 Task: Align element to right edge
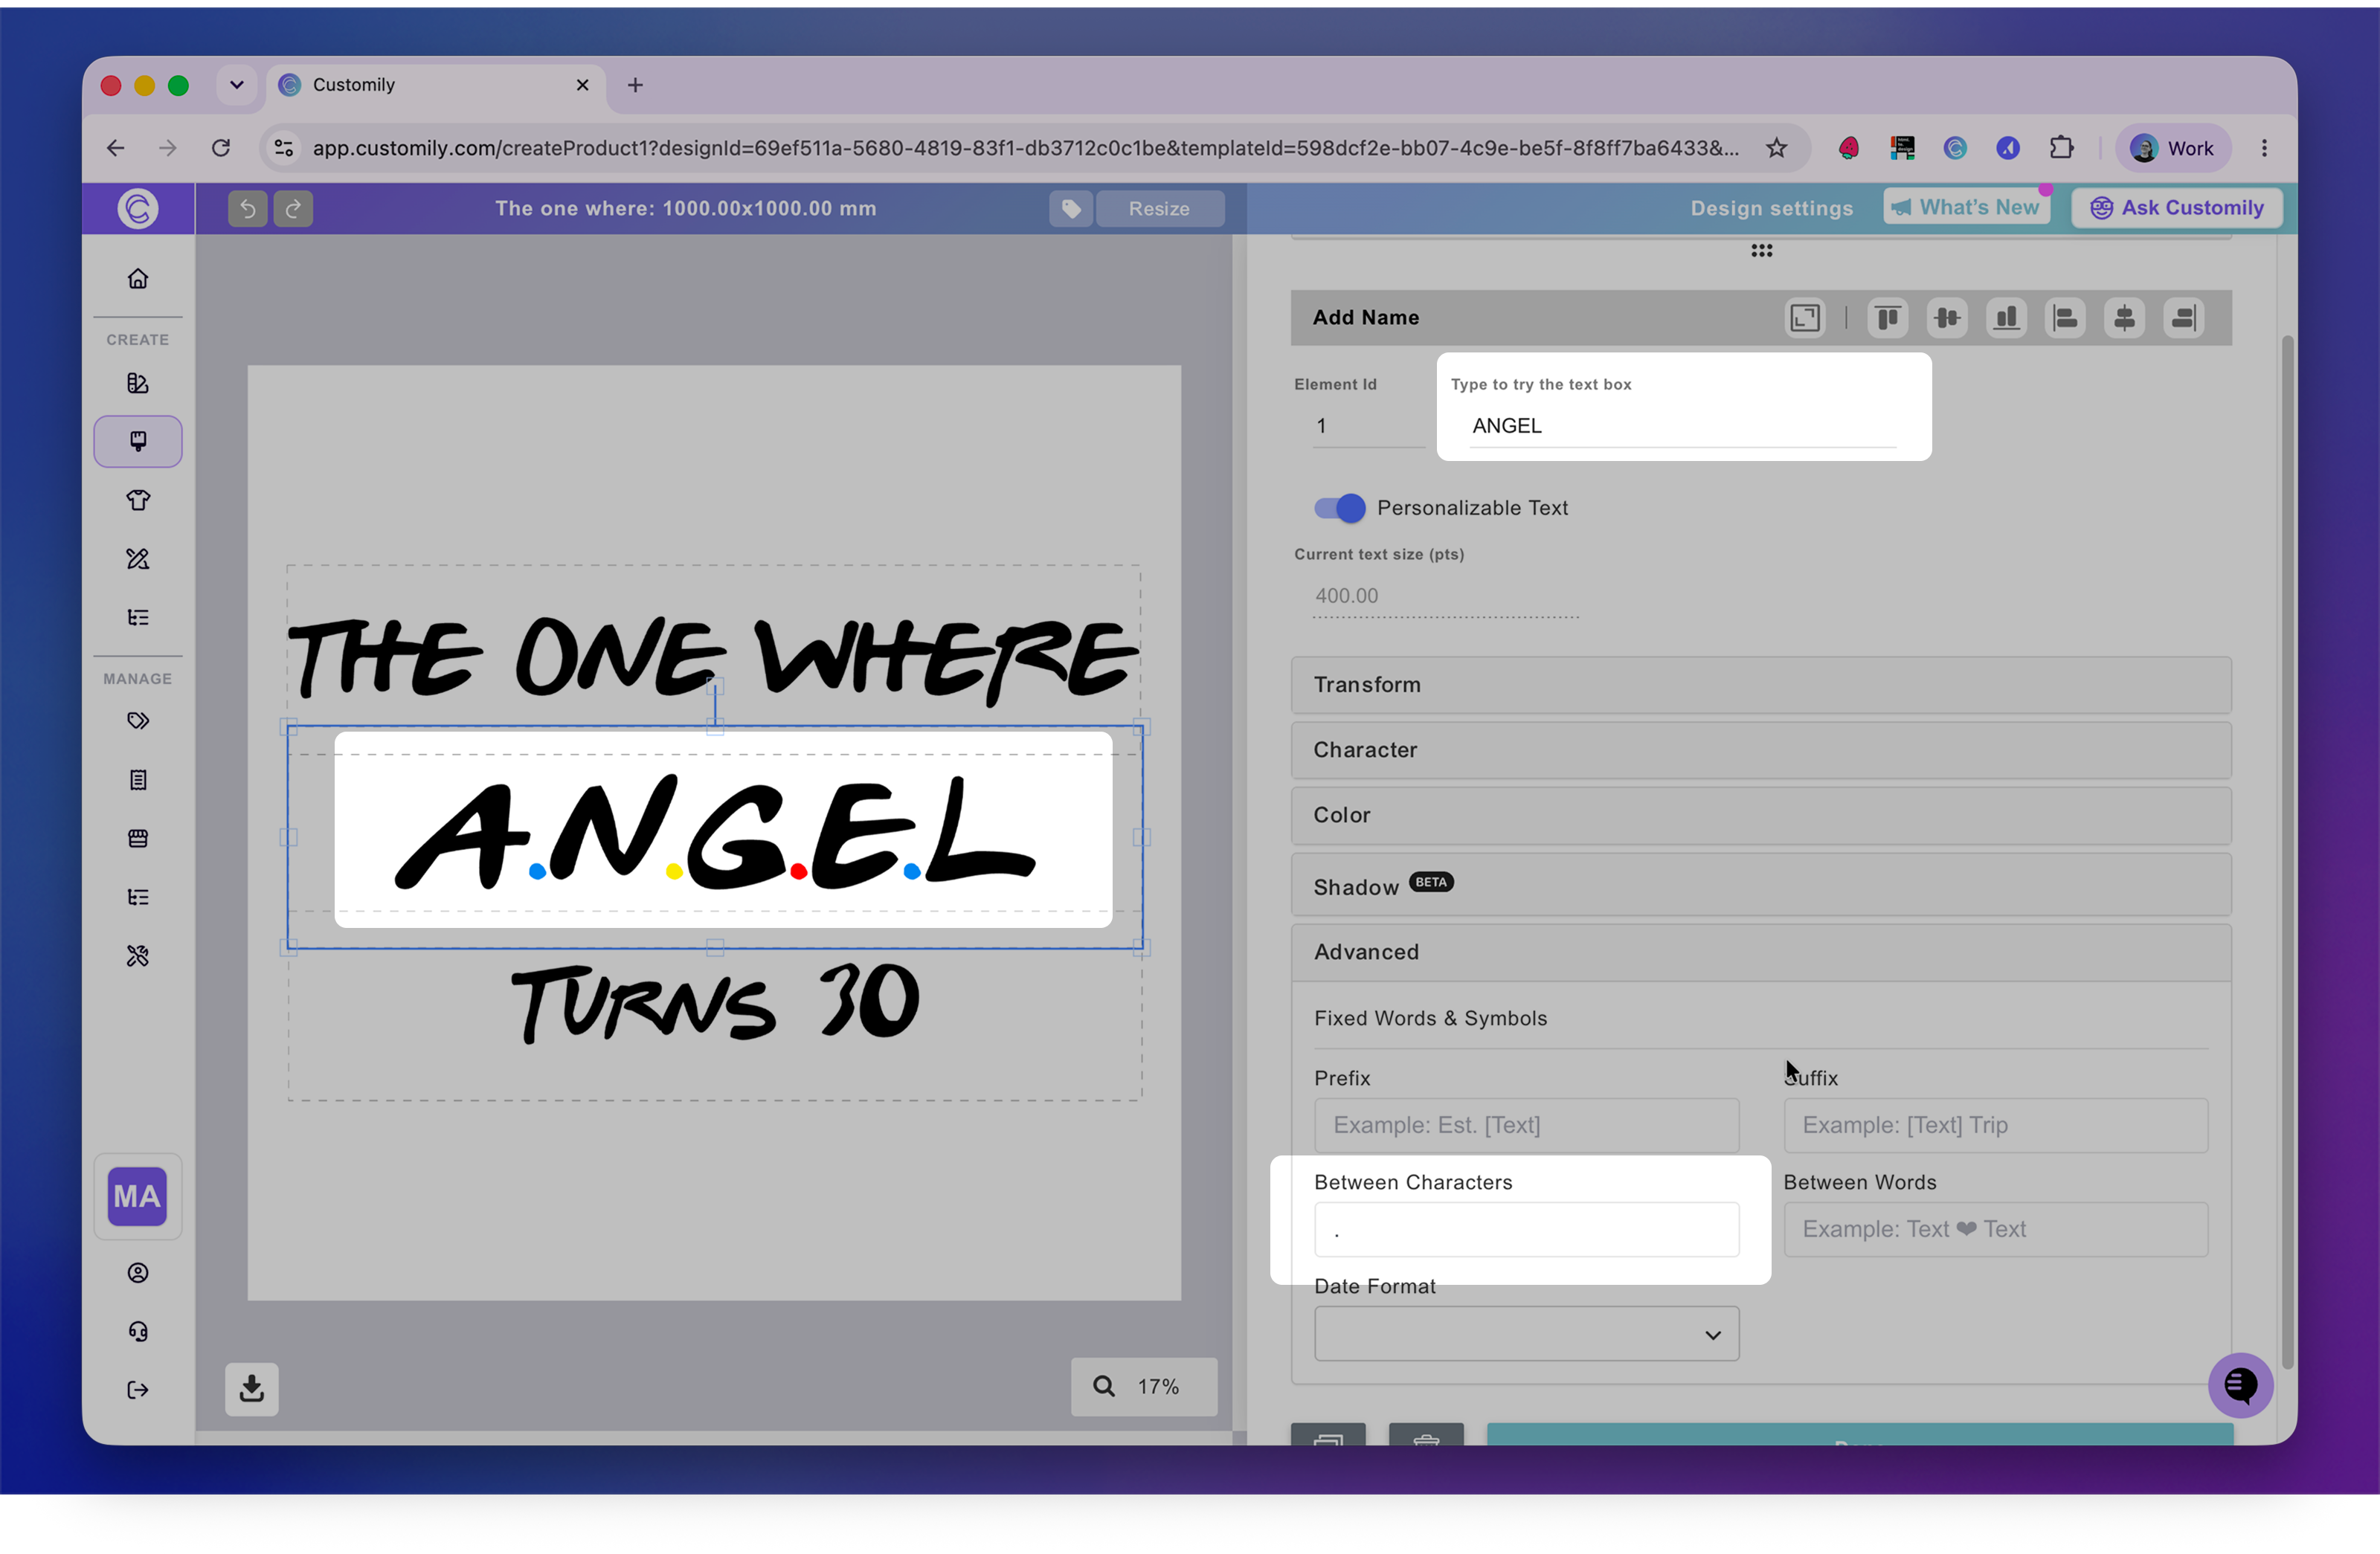pyautogui.click(x=2184, y=318)
